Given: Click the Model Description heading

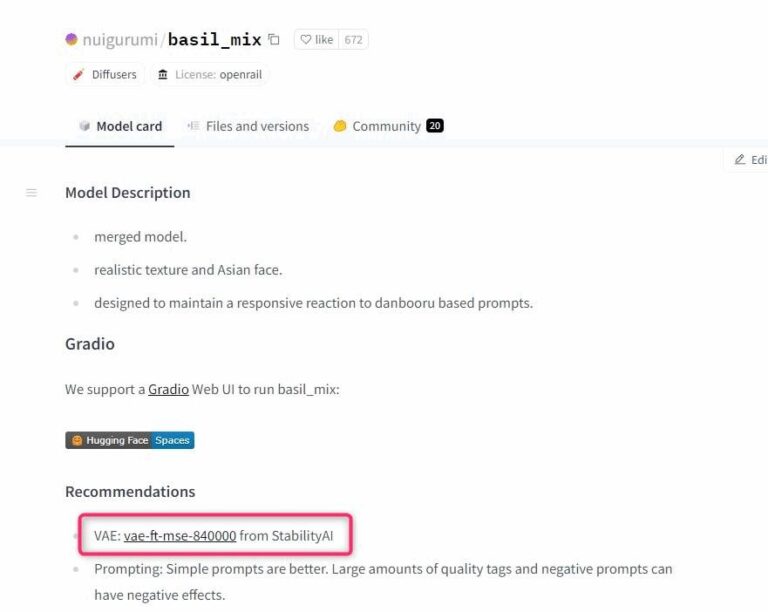Looking at the screenshot, I should point(127,192).
